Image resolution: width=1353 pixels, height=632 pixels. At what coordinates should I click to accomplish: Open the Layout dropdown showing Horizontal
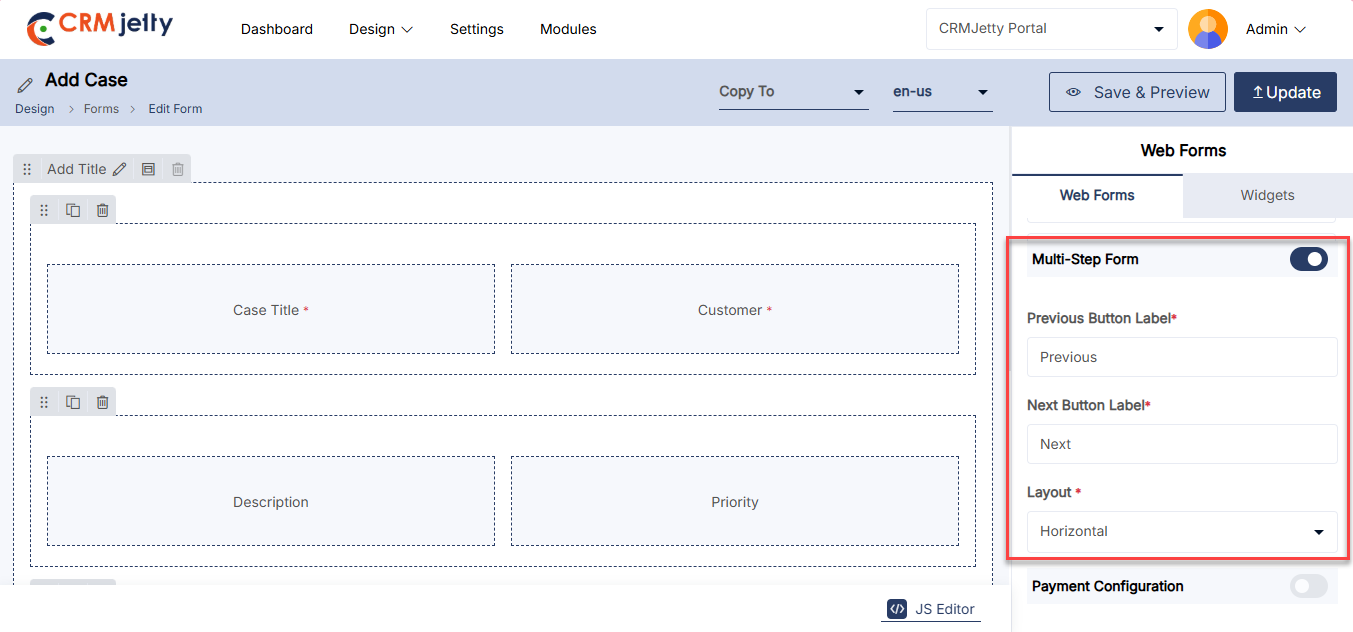(1181, 532)
